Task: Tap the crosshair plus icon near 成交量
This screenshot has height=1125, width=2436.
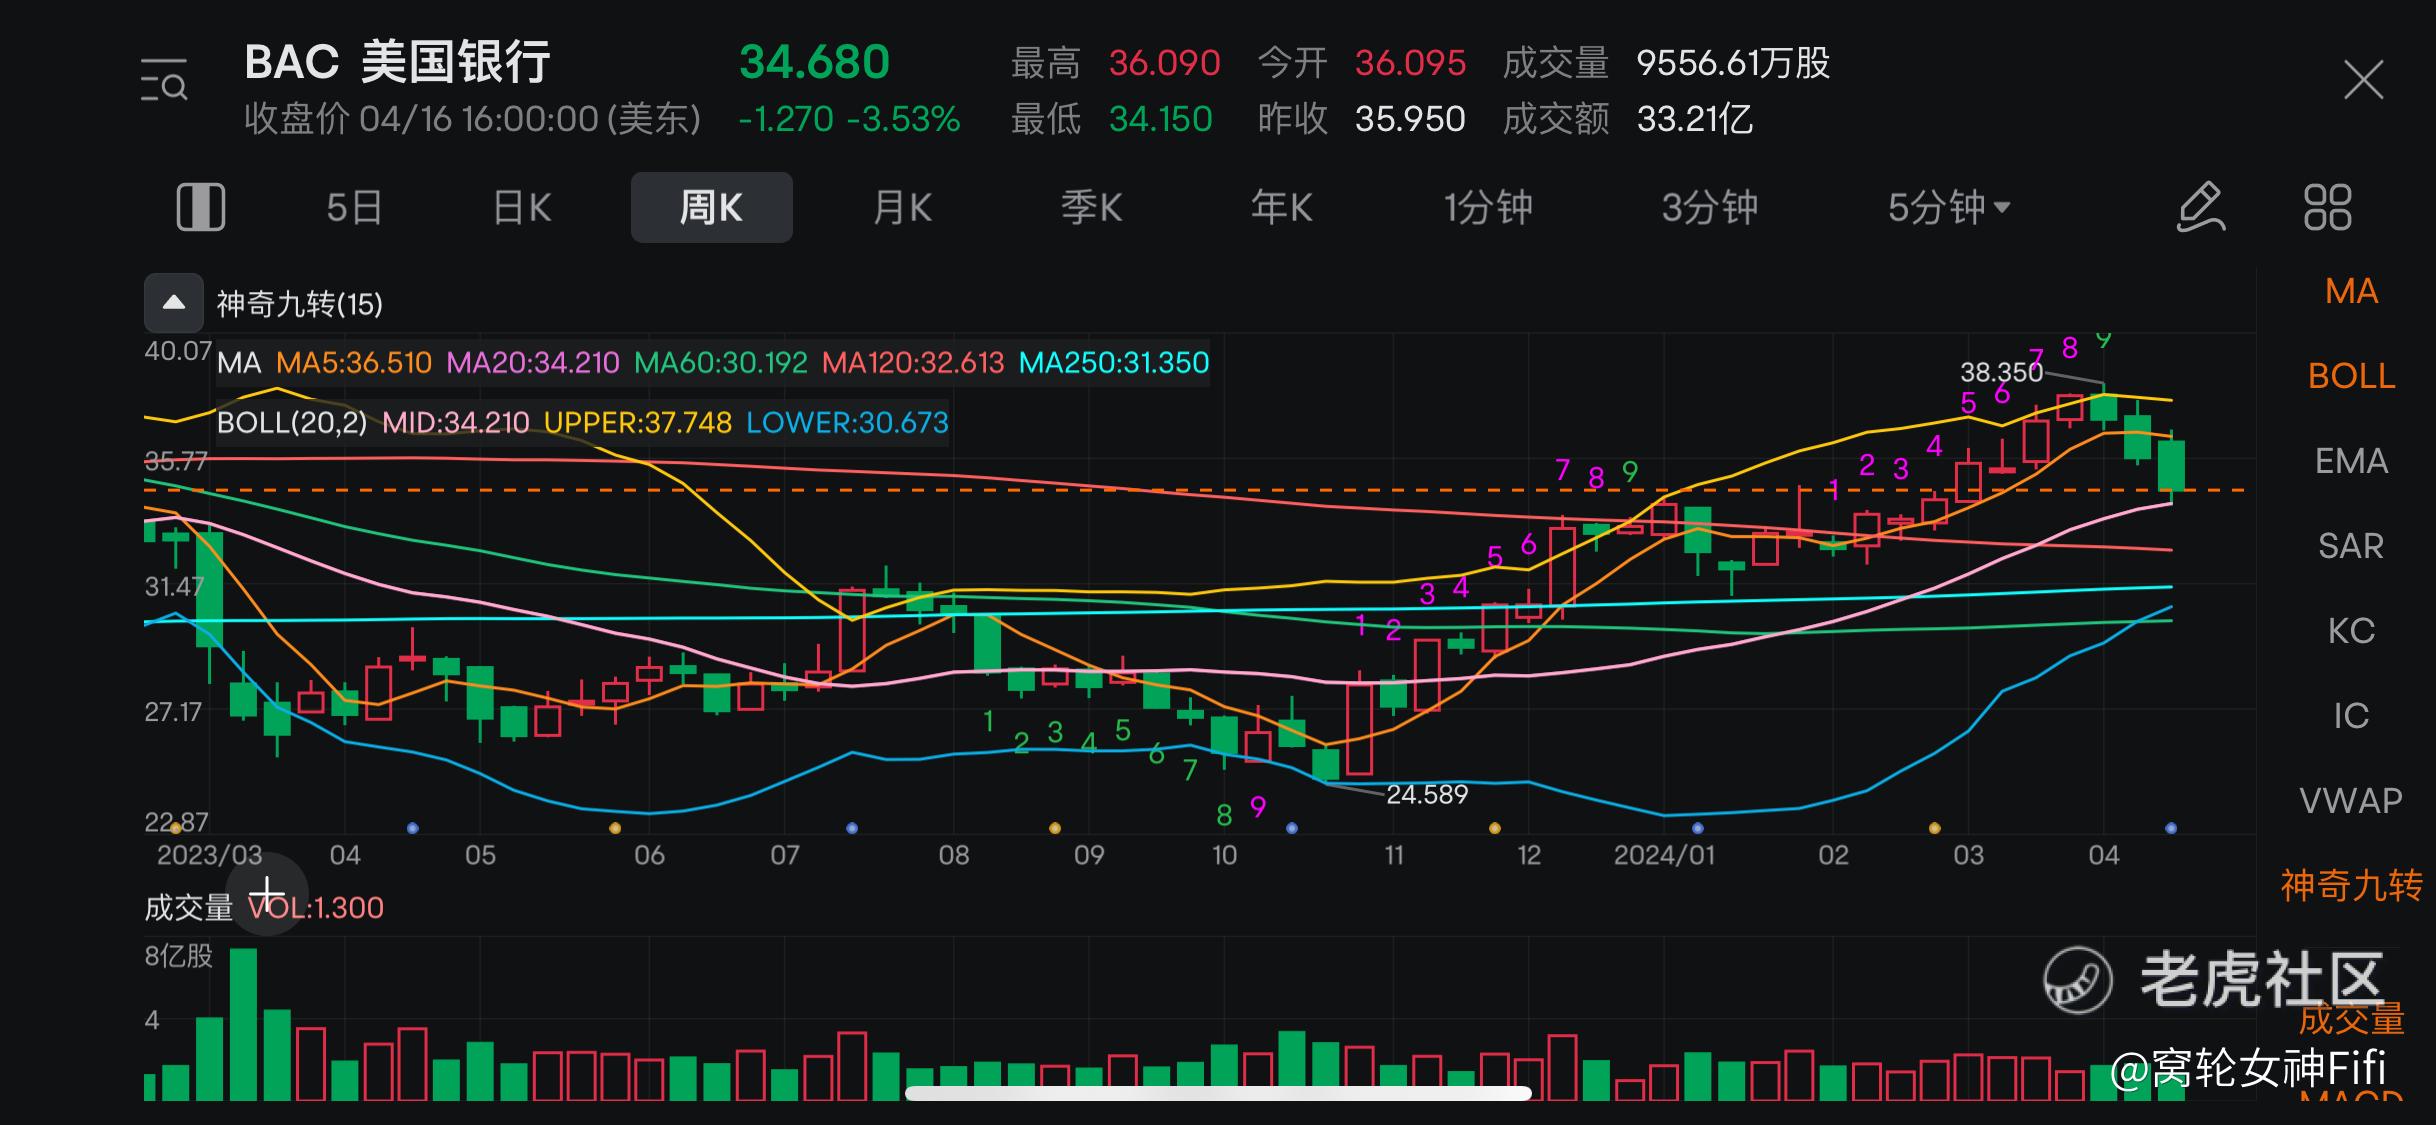Action: coord(266,894)
